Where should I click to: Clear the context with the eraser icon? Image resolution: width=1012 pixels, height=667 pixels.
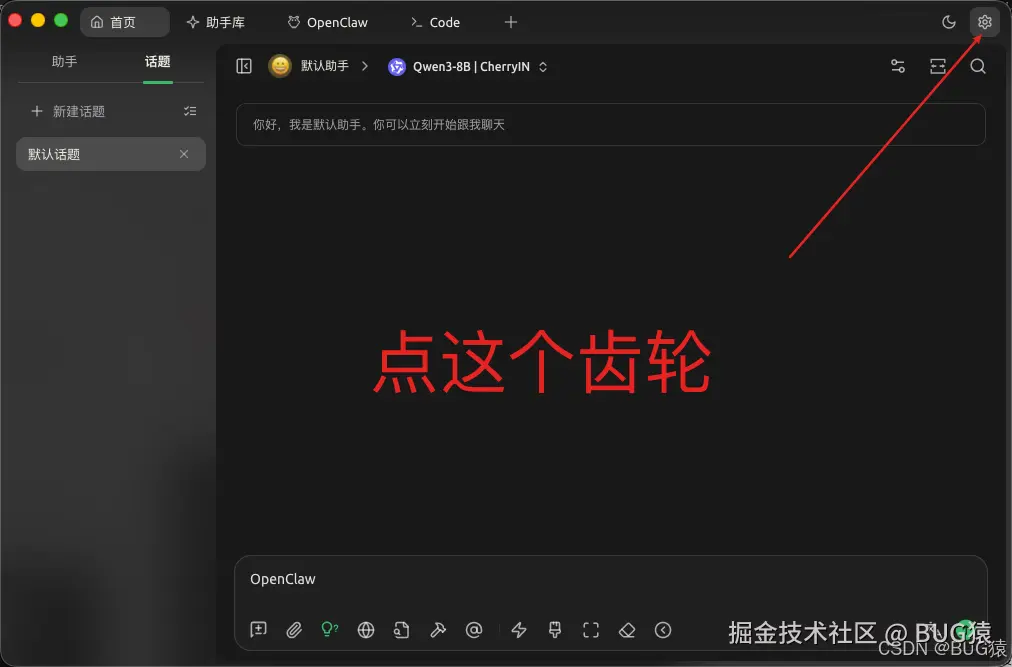[x=627, y=630]
